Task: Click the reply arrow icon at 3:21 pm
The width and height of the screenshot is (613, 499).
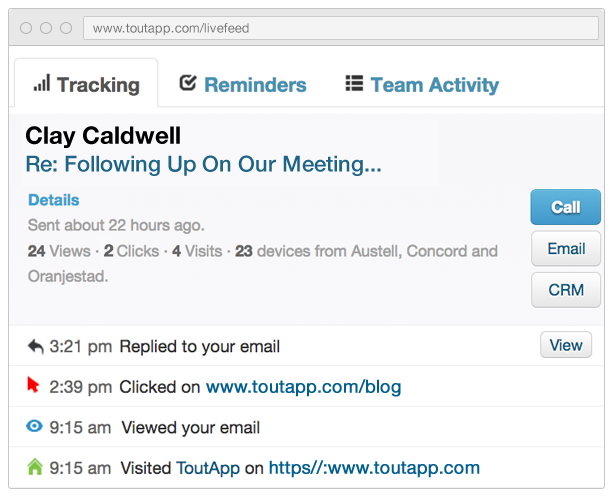Action: coord(36,346)
